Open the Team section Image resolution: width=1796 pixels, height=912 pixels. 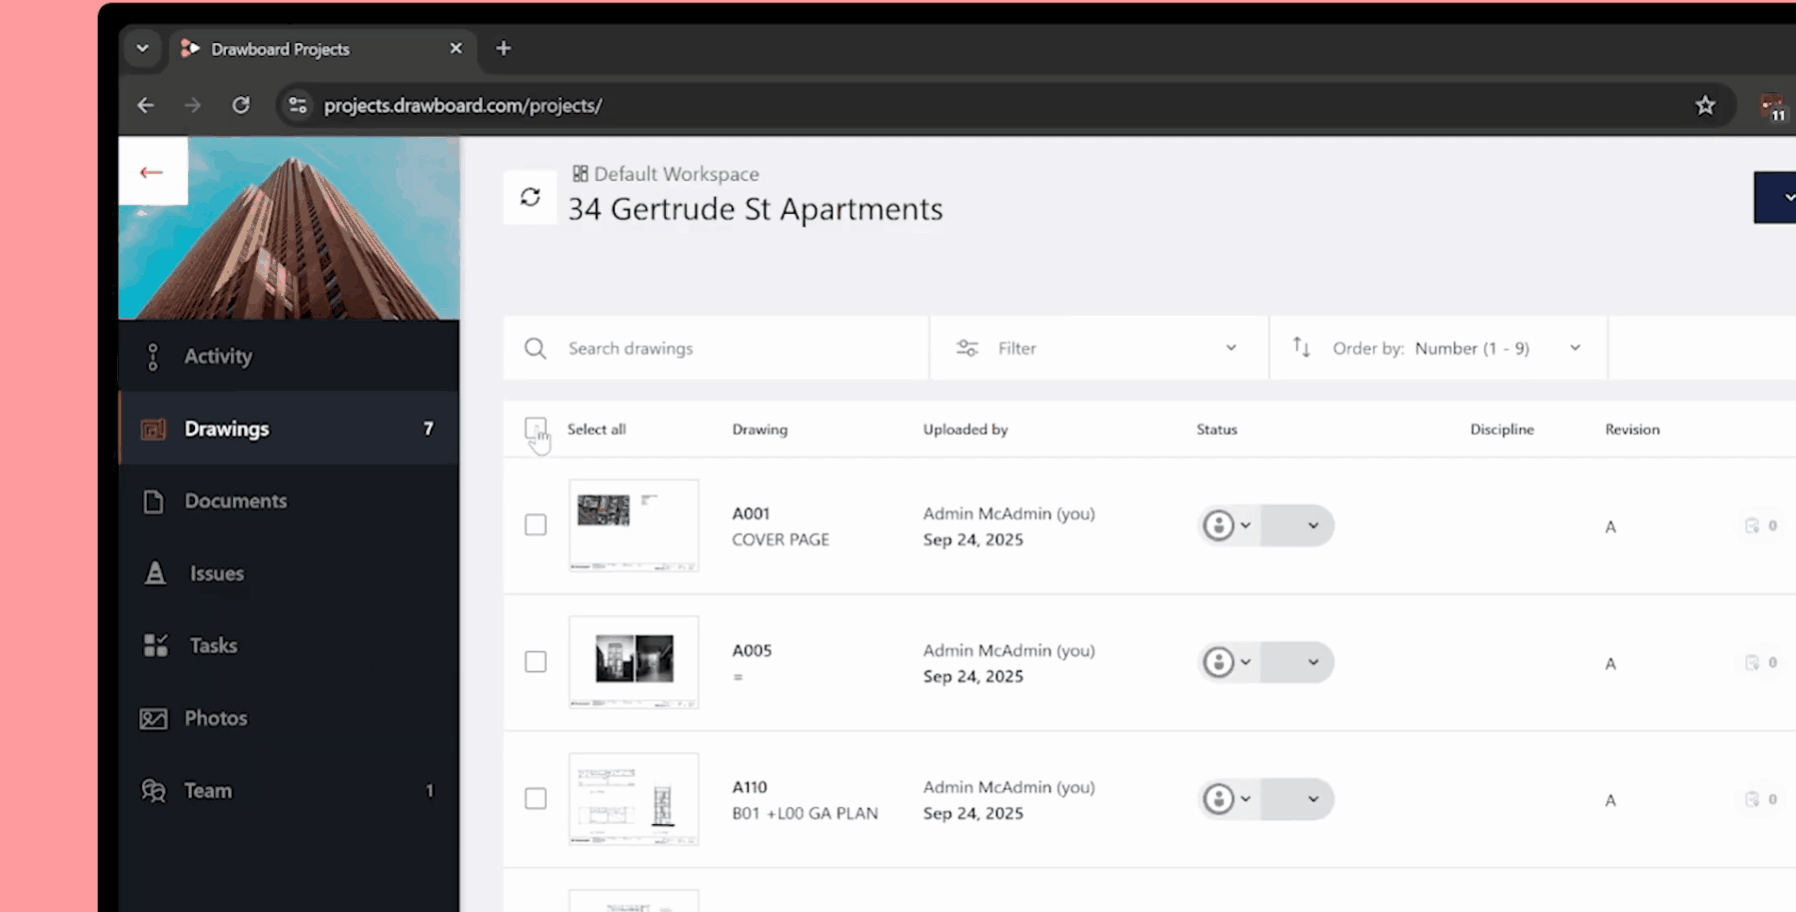pyautogui.click(x=289, y=790)
